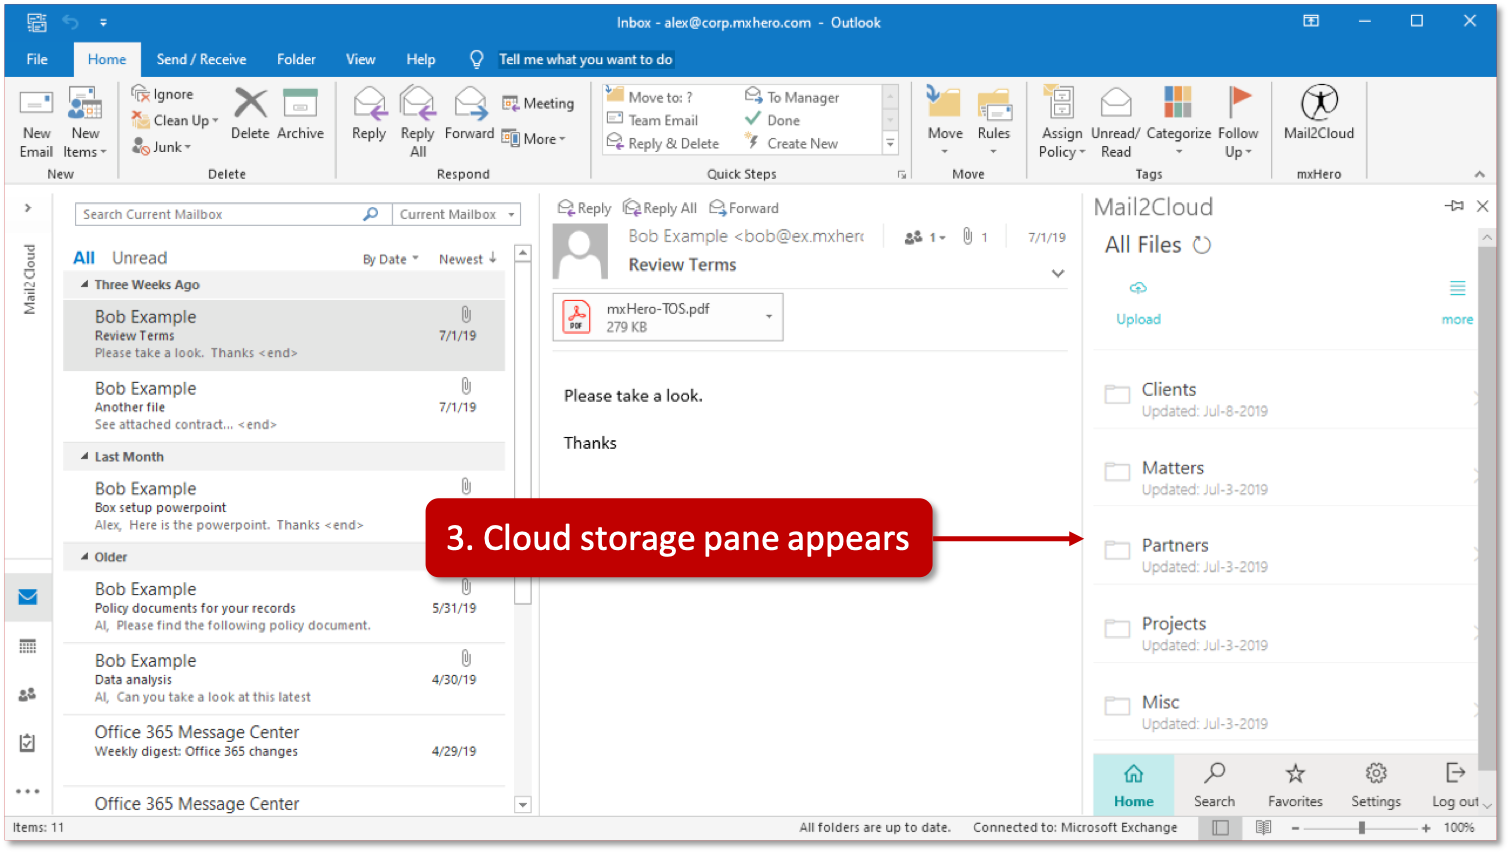
Task: Expand the message header details chevron
Action: [x=1058, y=273]
